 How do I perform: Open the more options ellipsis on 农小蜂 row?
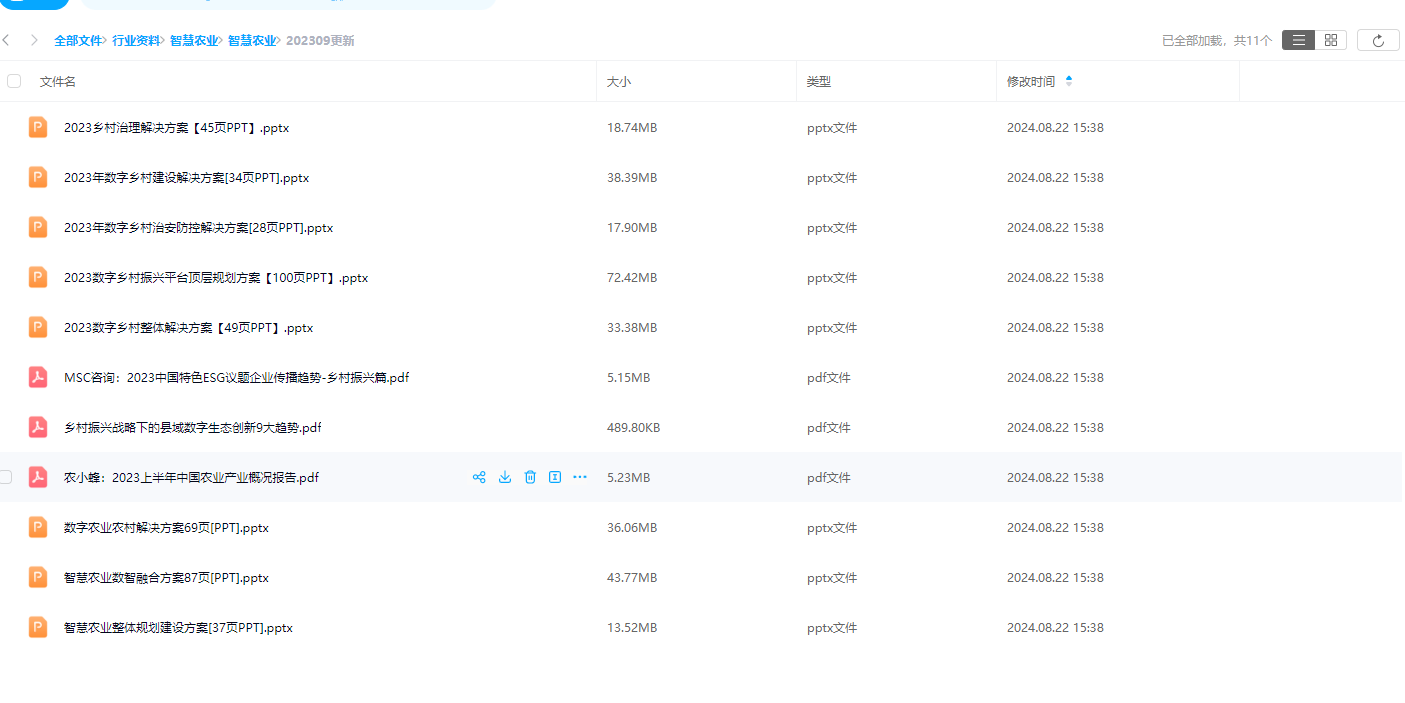coord(580,478)
